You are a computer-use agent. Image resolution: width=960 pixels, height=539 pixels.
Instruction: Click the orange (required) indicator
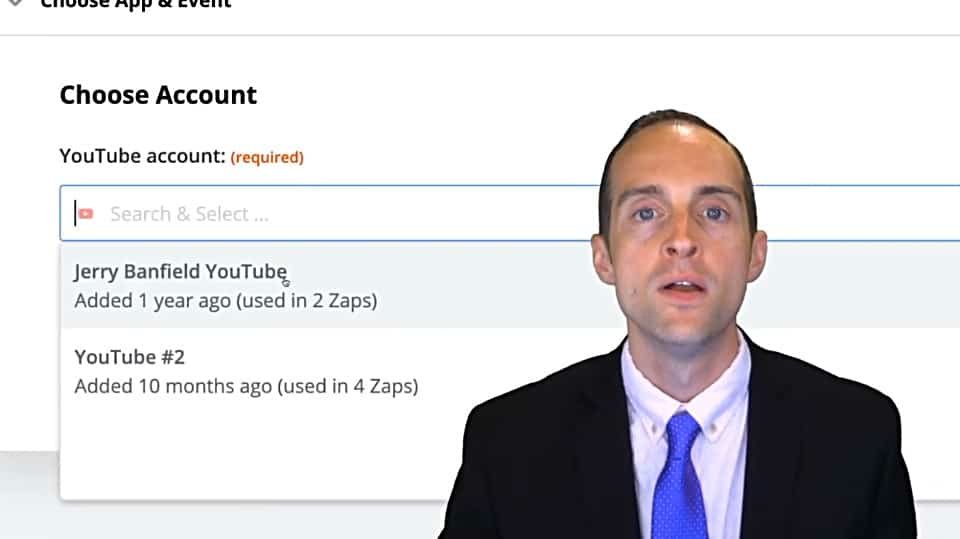point(267,157)
